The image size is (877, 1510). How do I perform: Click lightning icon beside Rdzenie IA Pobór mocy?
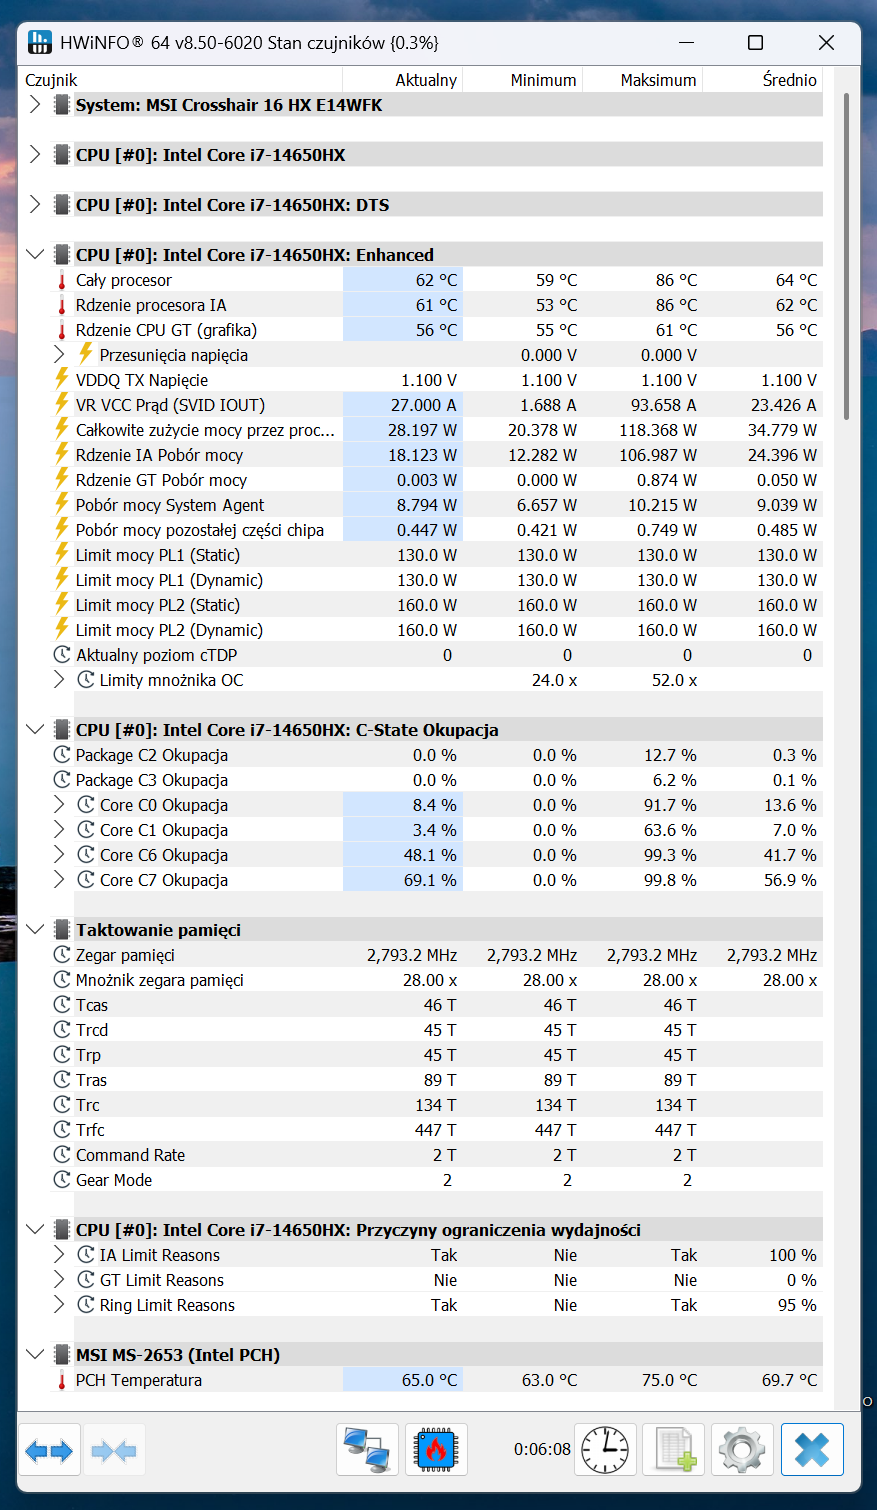pyautogui.click(x=62, y=455)
